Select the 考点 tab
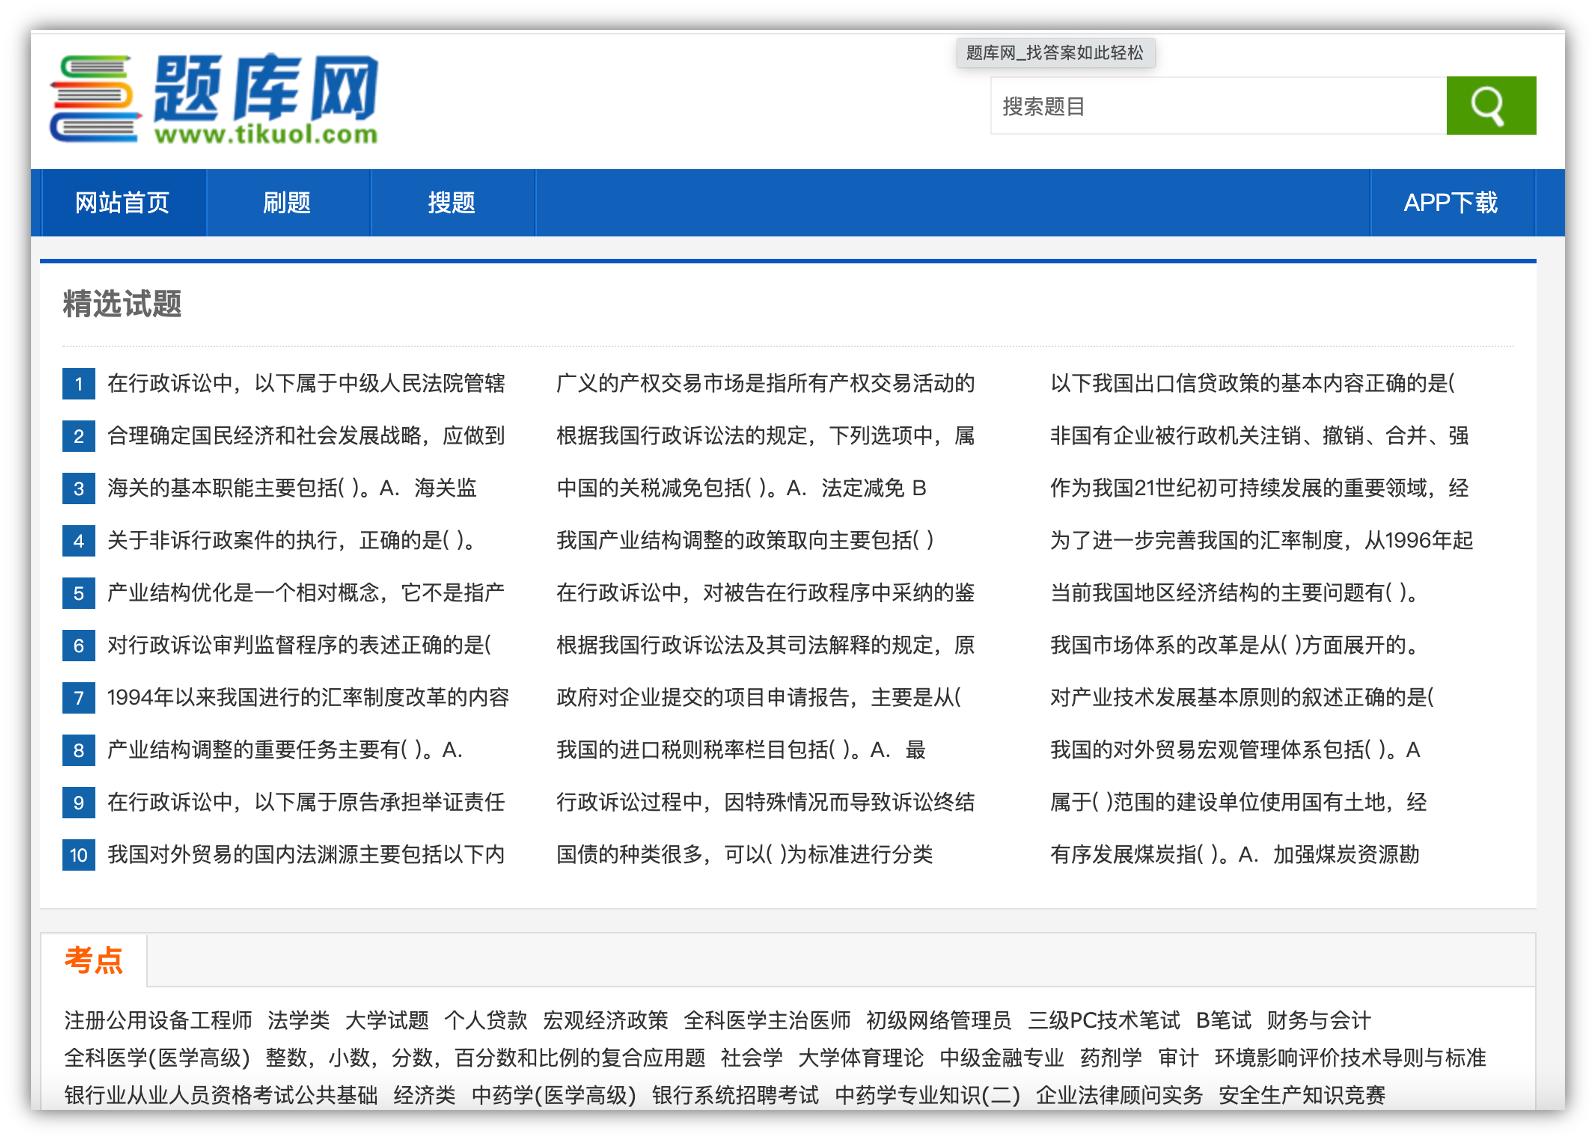This screenshot has width=1596, height=1140. coord(94,960)
